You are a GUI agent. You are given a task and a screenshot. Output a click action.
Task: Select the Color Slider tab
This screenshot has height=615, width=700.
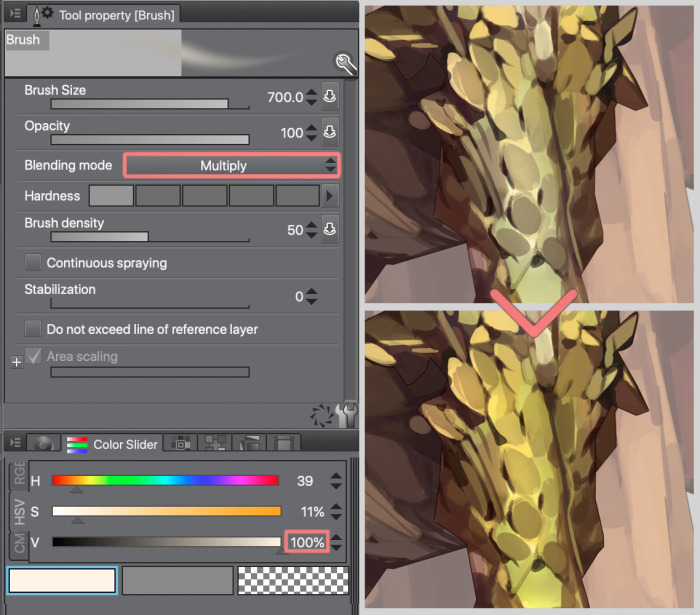click(112, 444)
